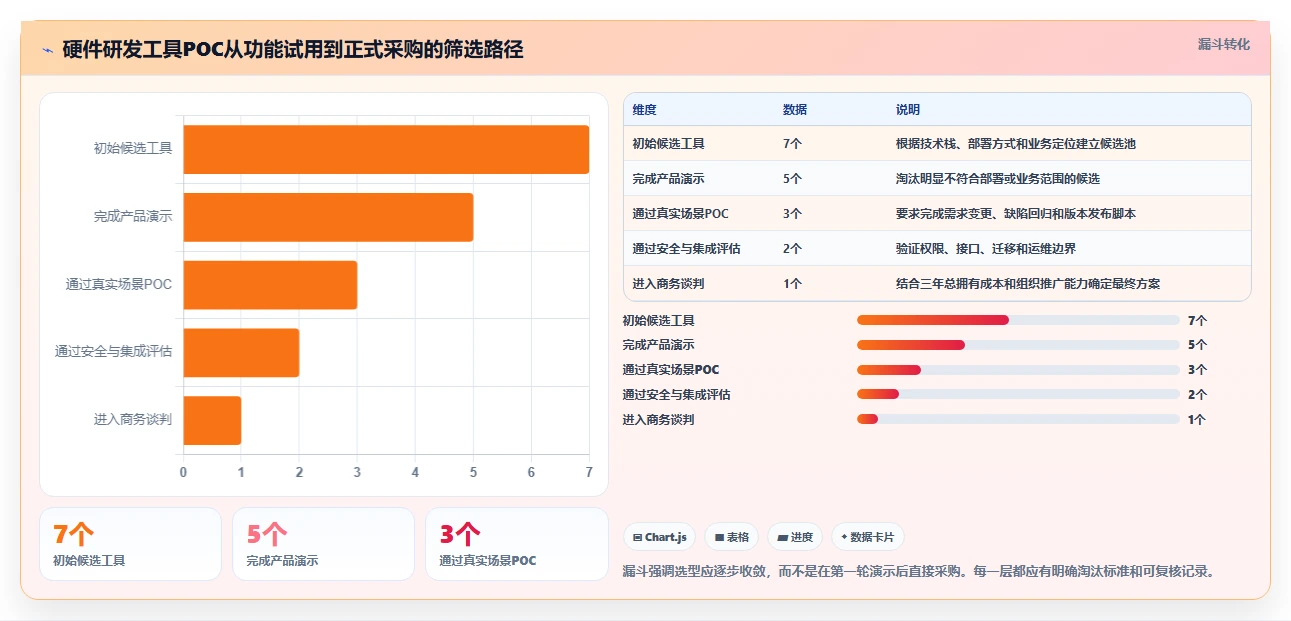The image size is (1291, 621).
Task: Click the 通过真实场景POC chart axis label
Action: [x=119, y=284]
